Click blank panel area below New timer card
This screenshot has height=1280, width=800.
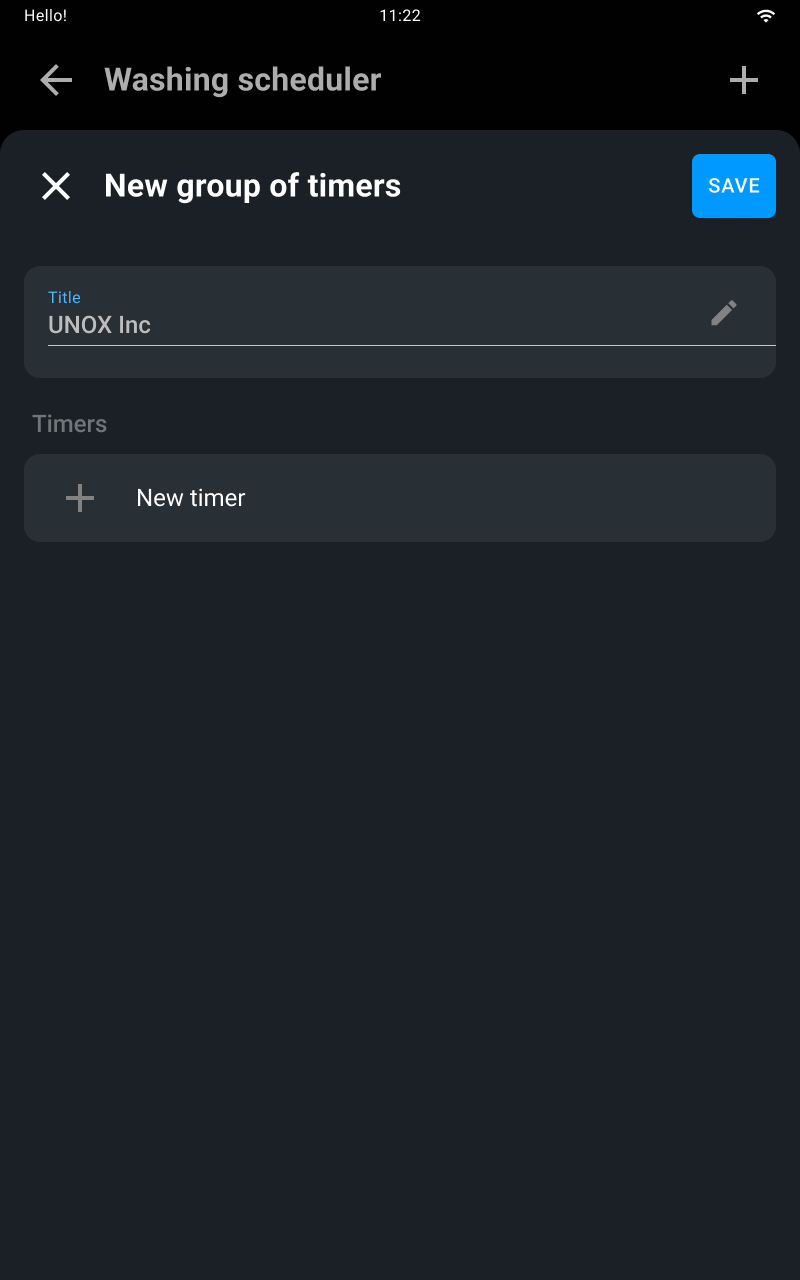(400, 900)
